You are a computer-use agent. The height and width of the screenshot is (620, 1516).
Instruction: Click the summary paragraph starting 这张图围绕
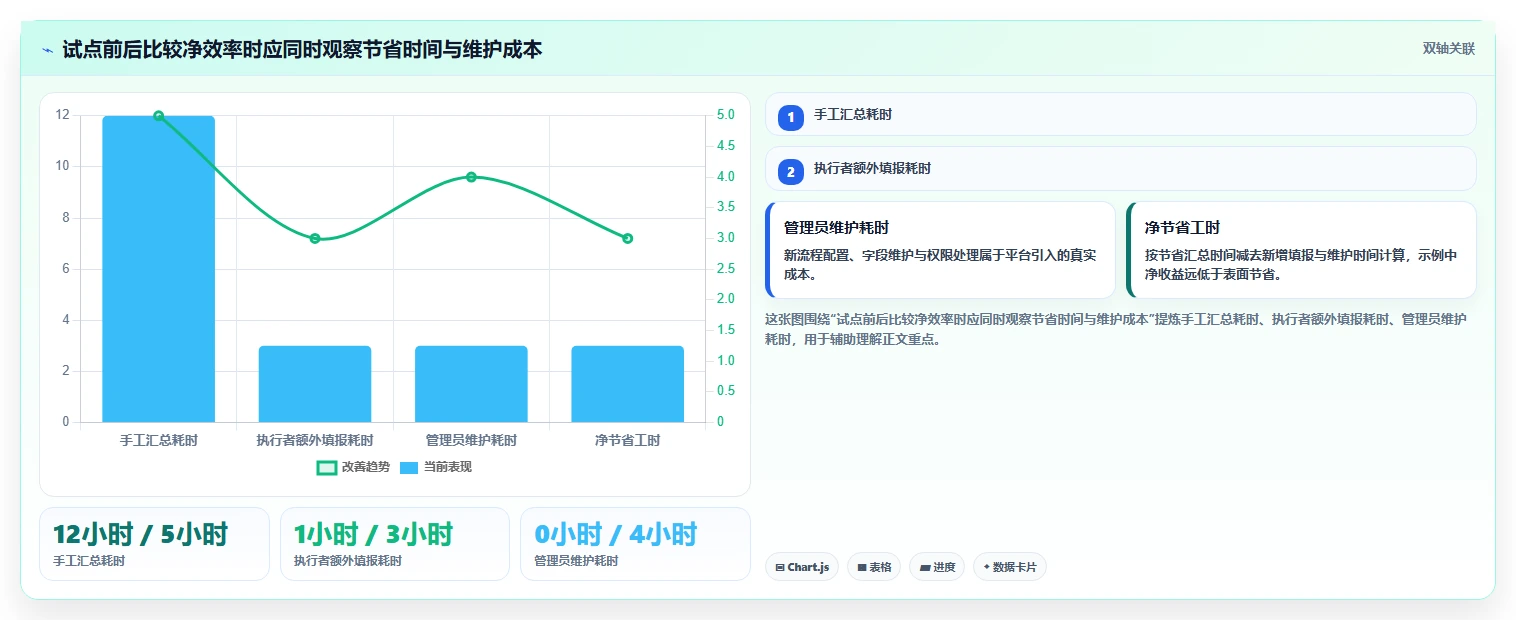(x=1116, y=329)
